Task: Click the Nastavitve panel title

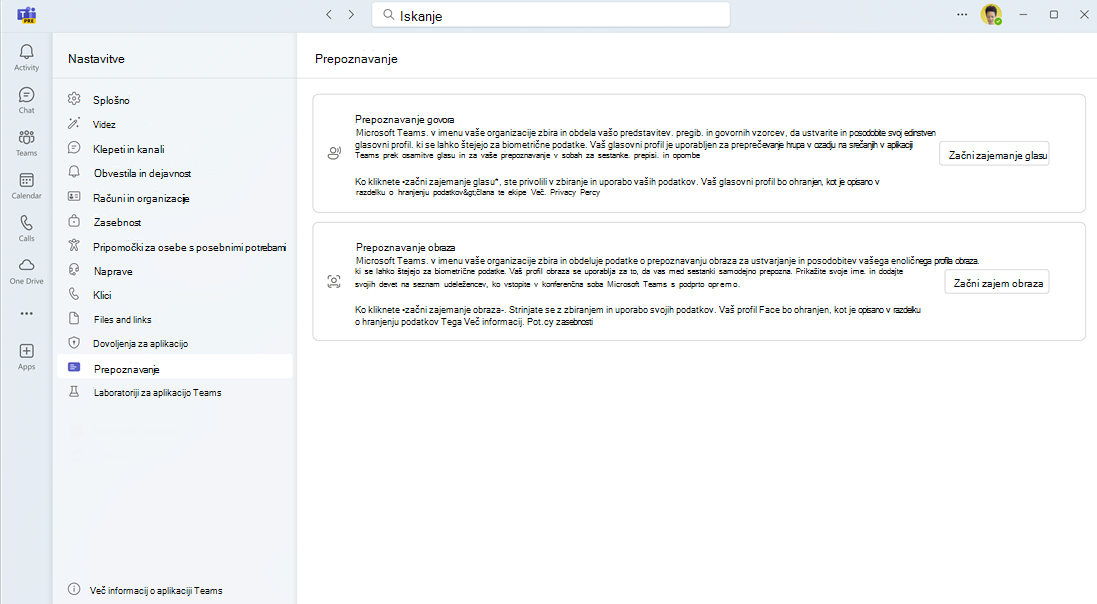Action: [x=97, y=59]
